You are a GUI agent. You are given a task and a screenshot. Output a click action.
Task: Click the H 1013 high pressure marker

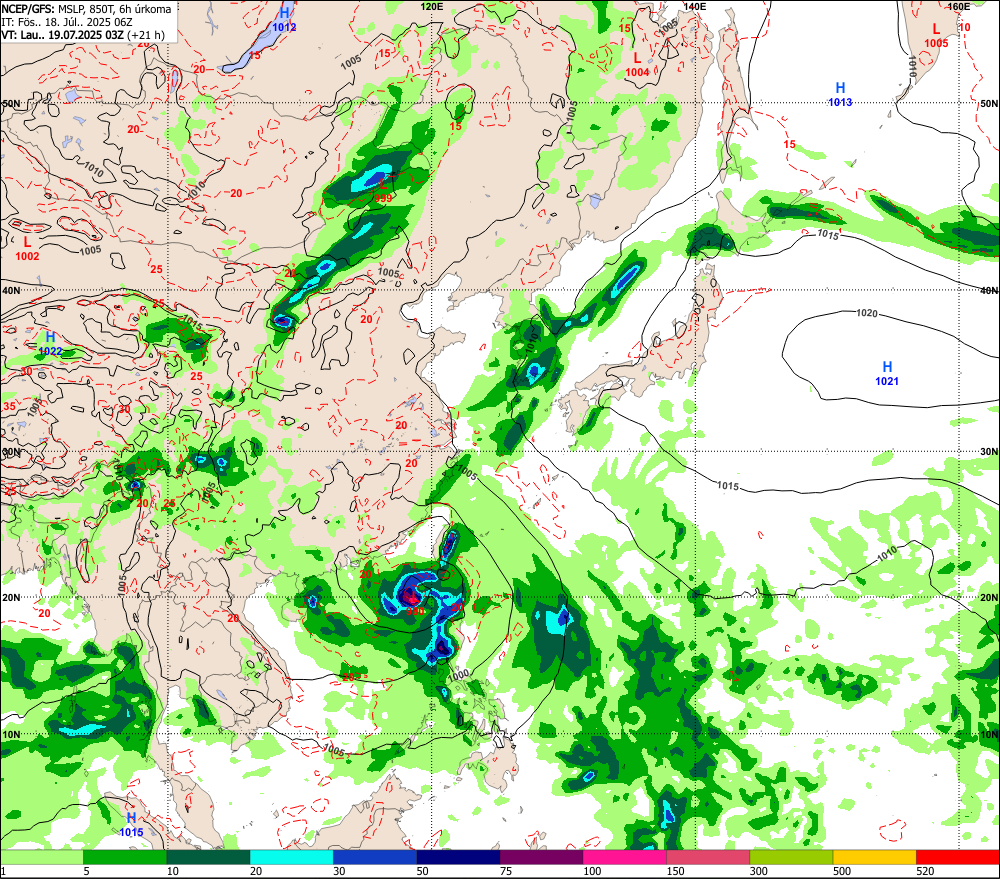841,94
